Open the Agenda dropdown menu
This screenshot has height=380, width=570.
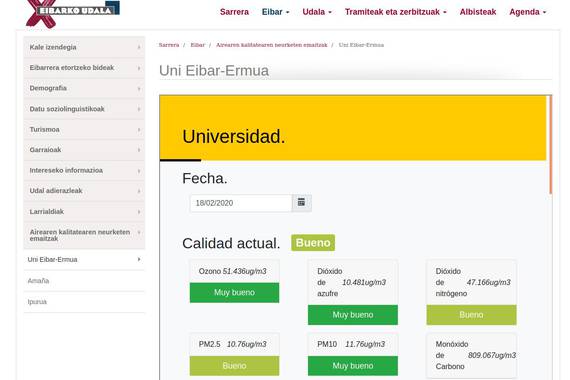527,12
